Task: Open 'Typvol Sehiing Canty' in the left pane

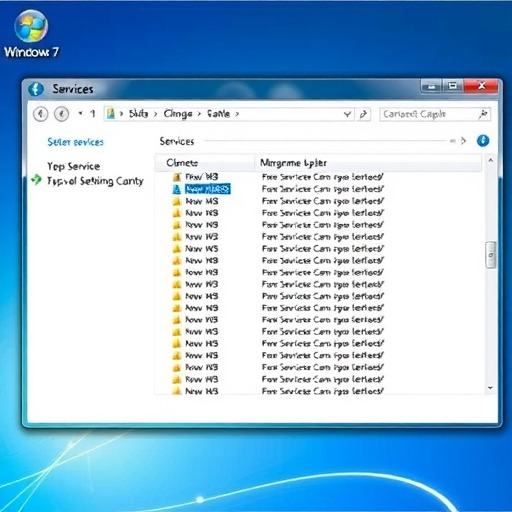Action: point(95,181)
